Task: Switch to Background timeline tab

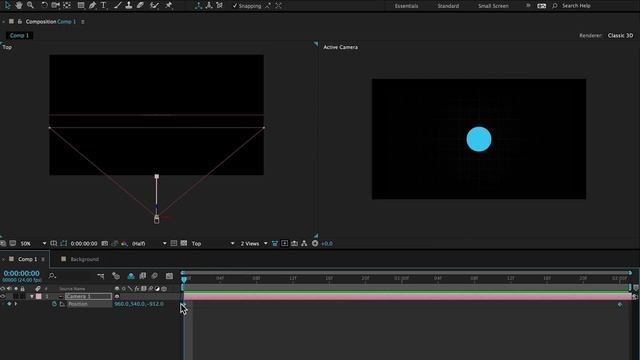Action: [84, 259]
